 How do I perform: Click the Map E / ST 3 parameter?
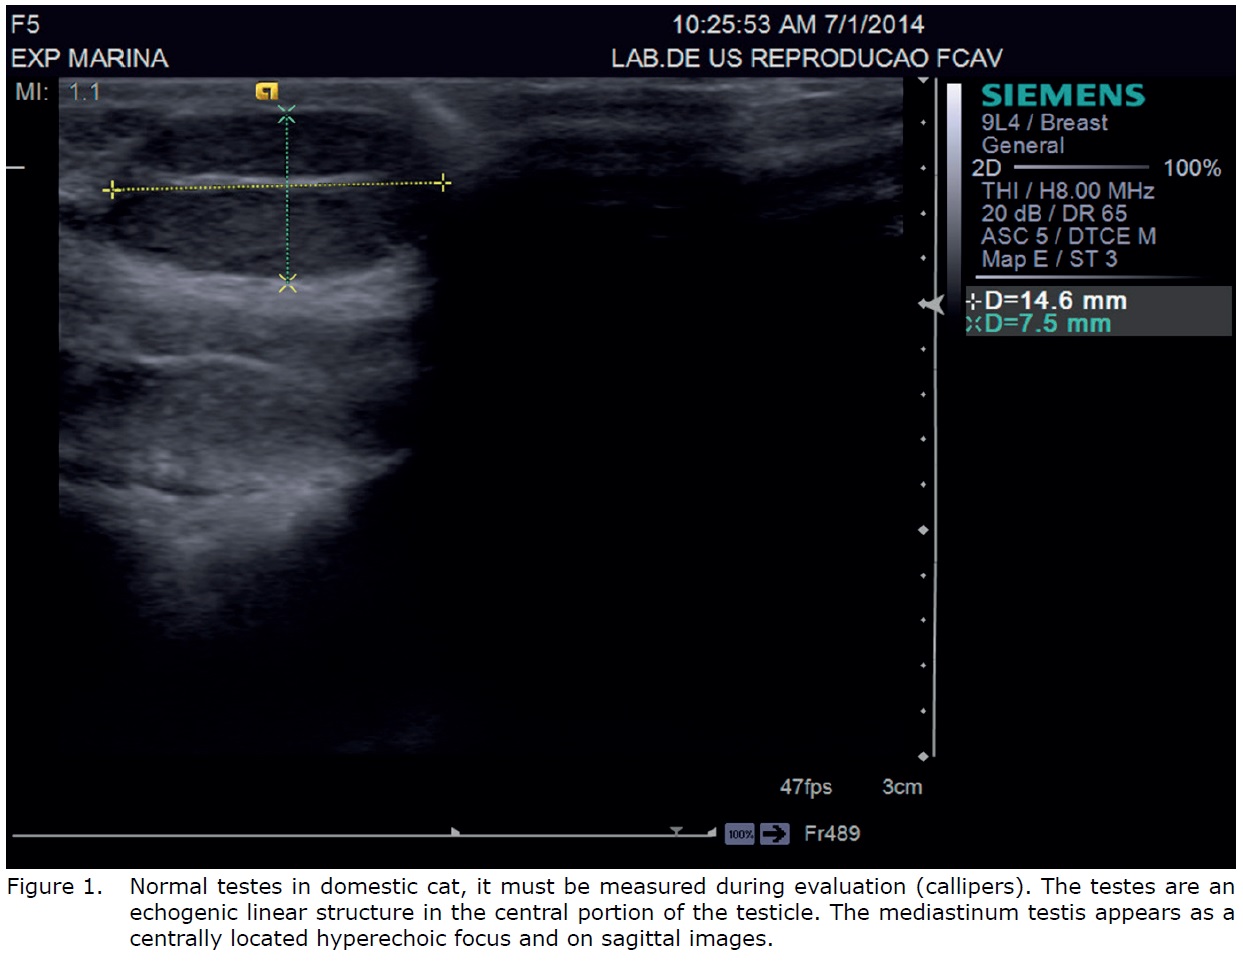pyautogui.click(x=1048, y=260)
